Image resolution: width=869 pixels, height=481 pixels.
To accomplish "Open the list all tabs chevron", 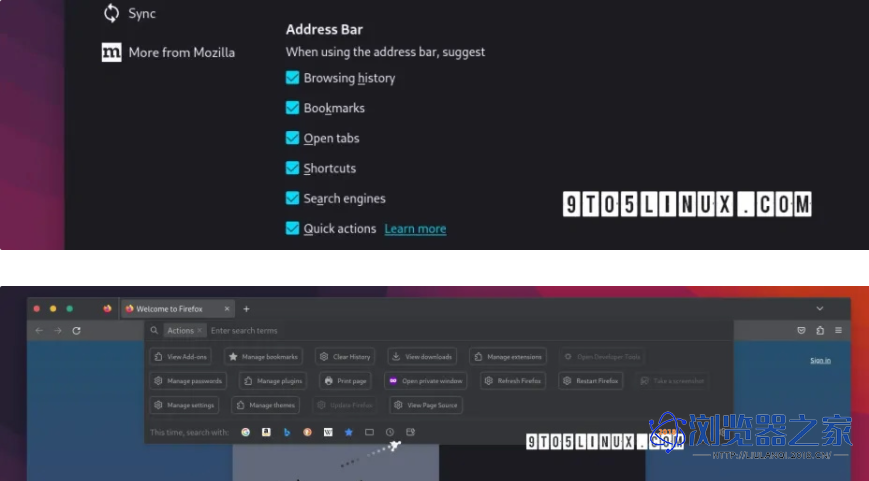I will coord(820,309).
